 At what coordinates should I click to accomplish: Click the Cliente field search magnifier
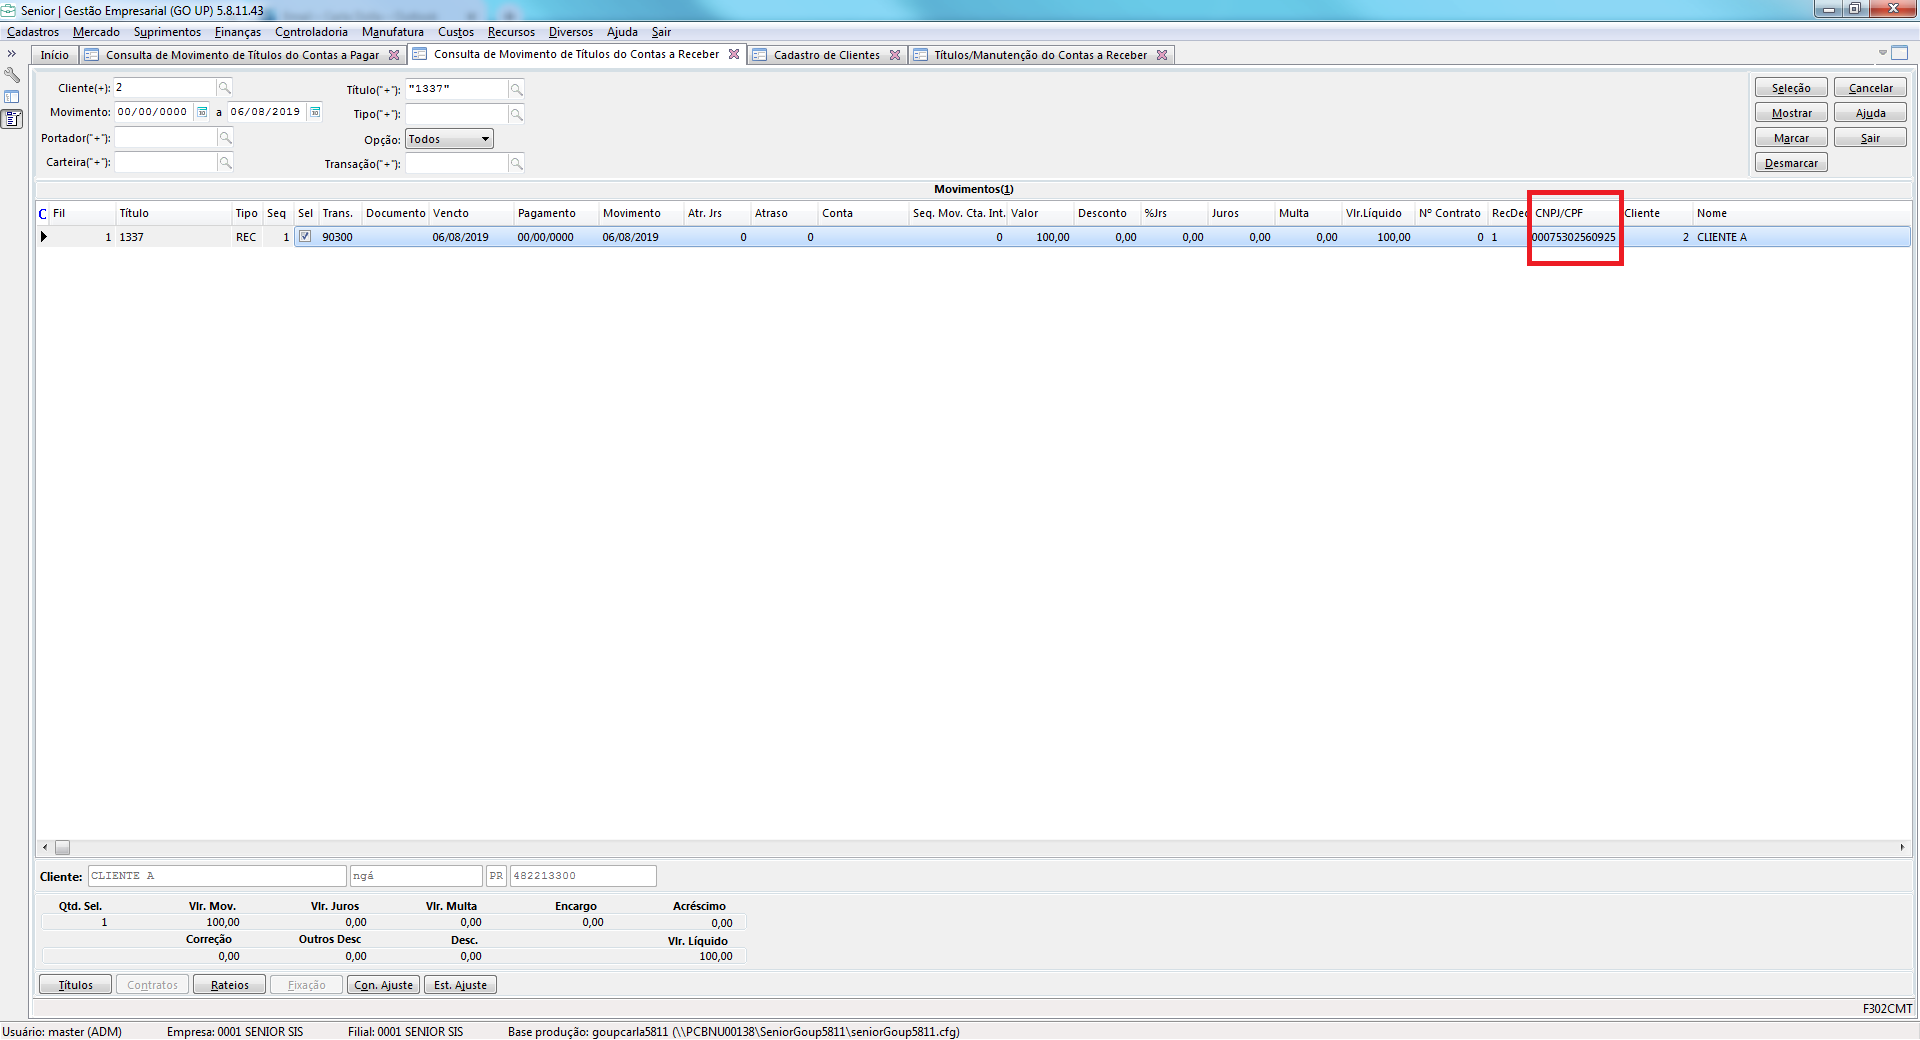(x=225, y=88)
